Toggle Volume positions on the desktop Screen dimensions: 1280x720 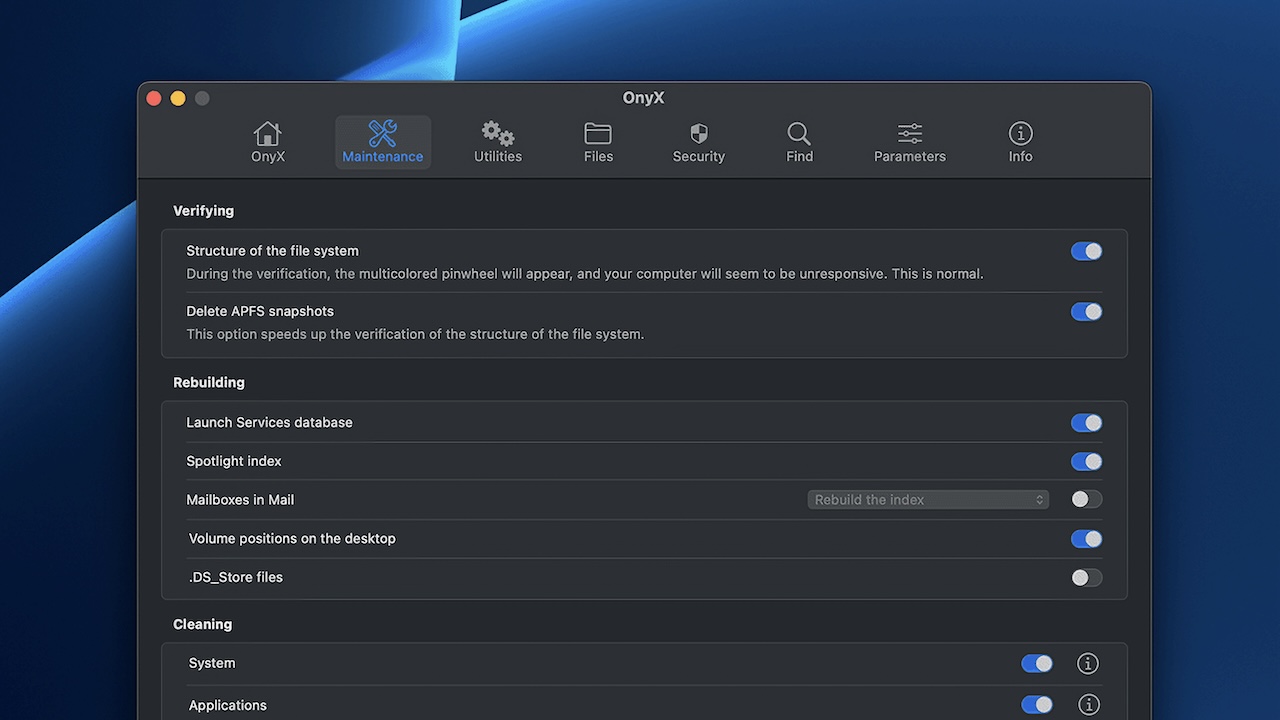pyautogui.click(x=1086, y=539)
